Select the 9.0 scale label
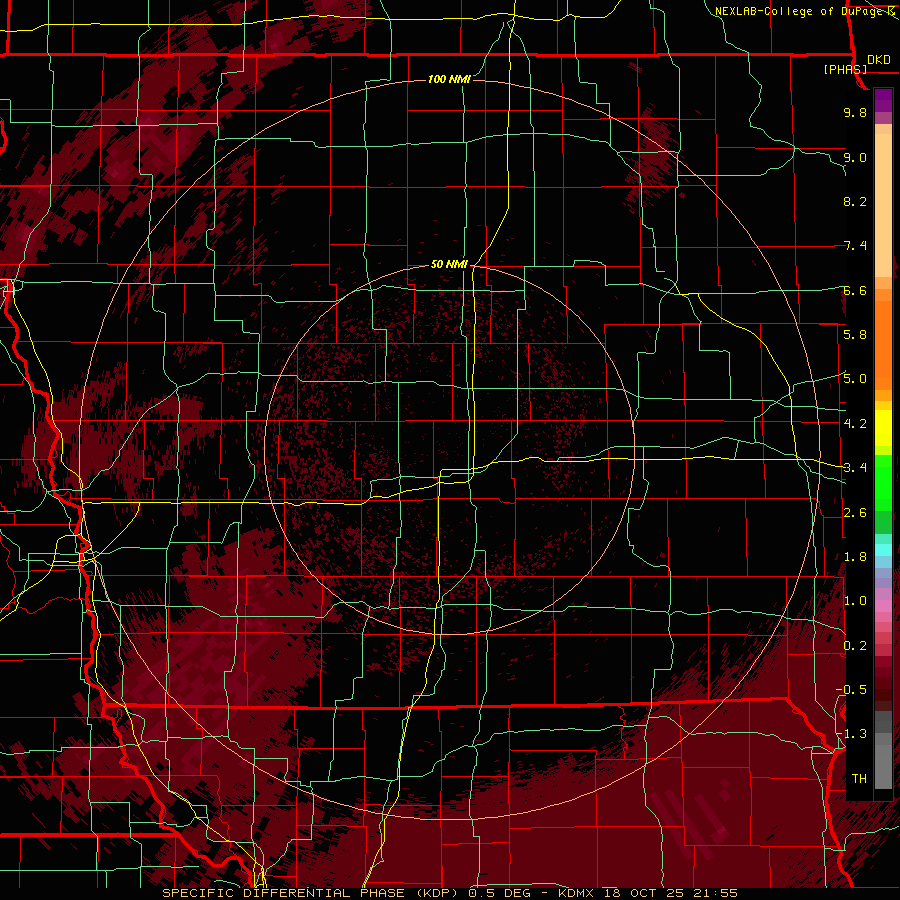The width and height of the screenshot is (900, 900). (x=855, y=157)
